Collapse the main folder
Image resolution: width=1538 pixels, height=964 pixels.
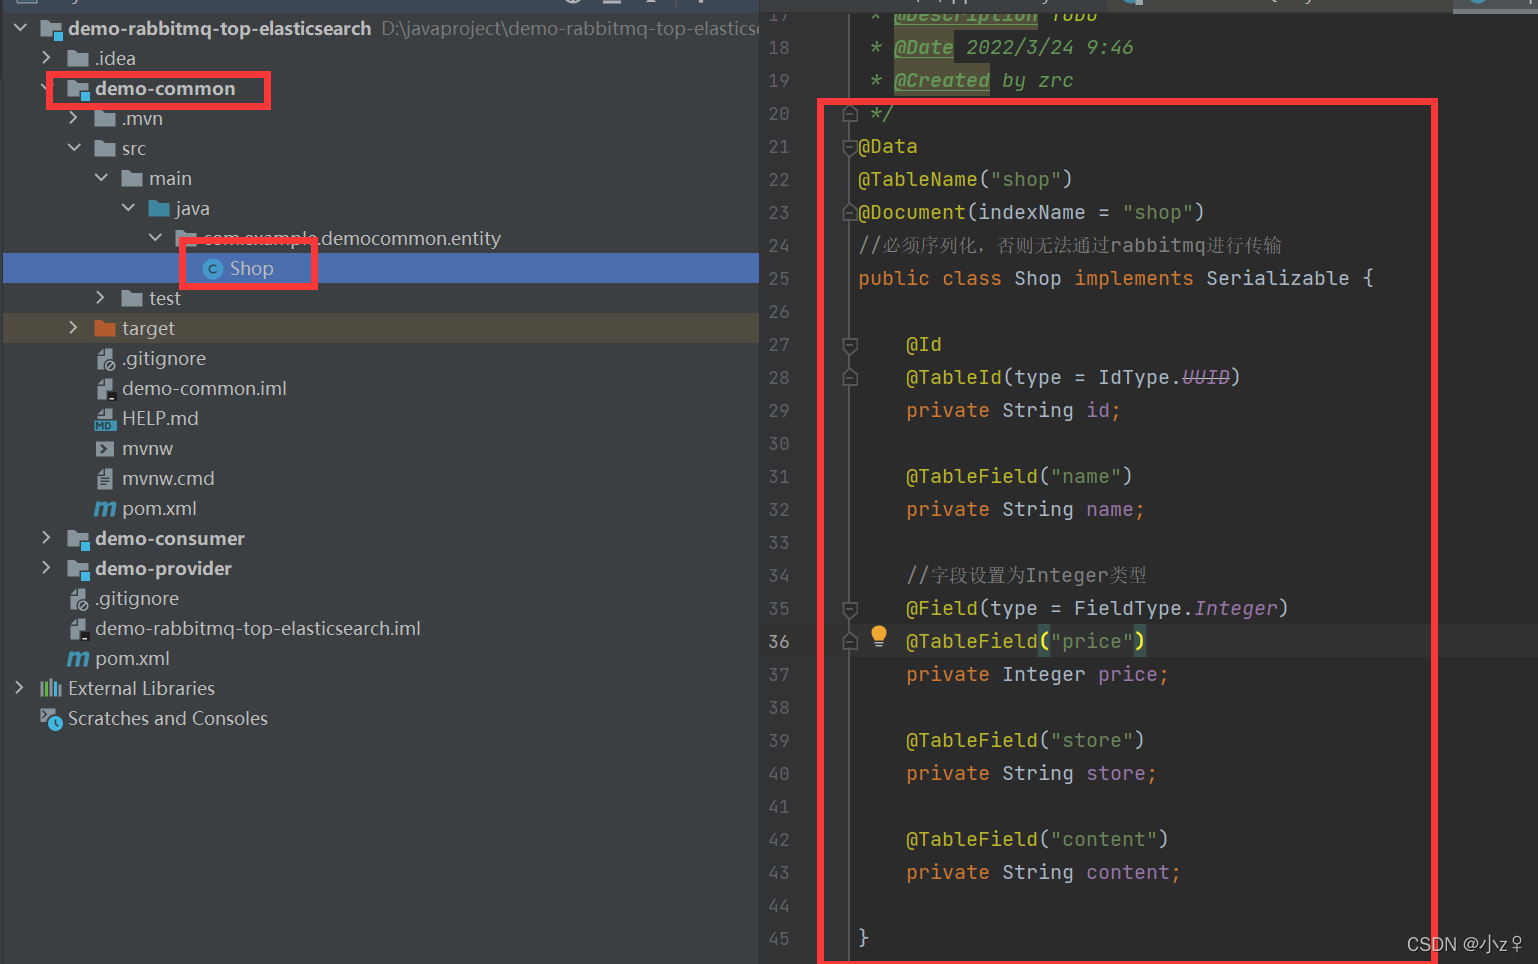click(x=101, y=178)
